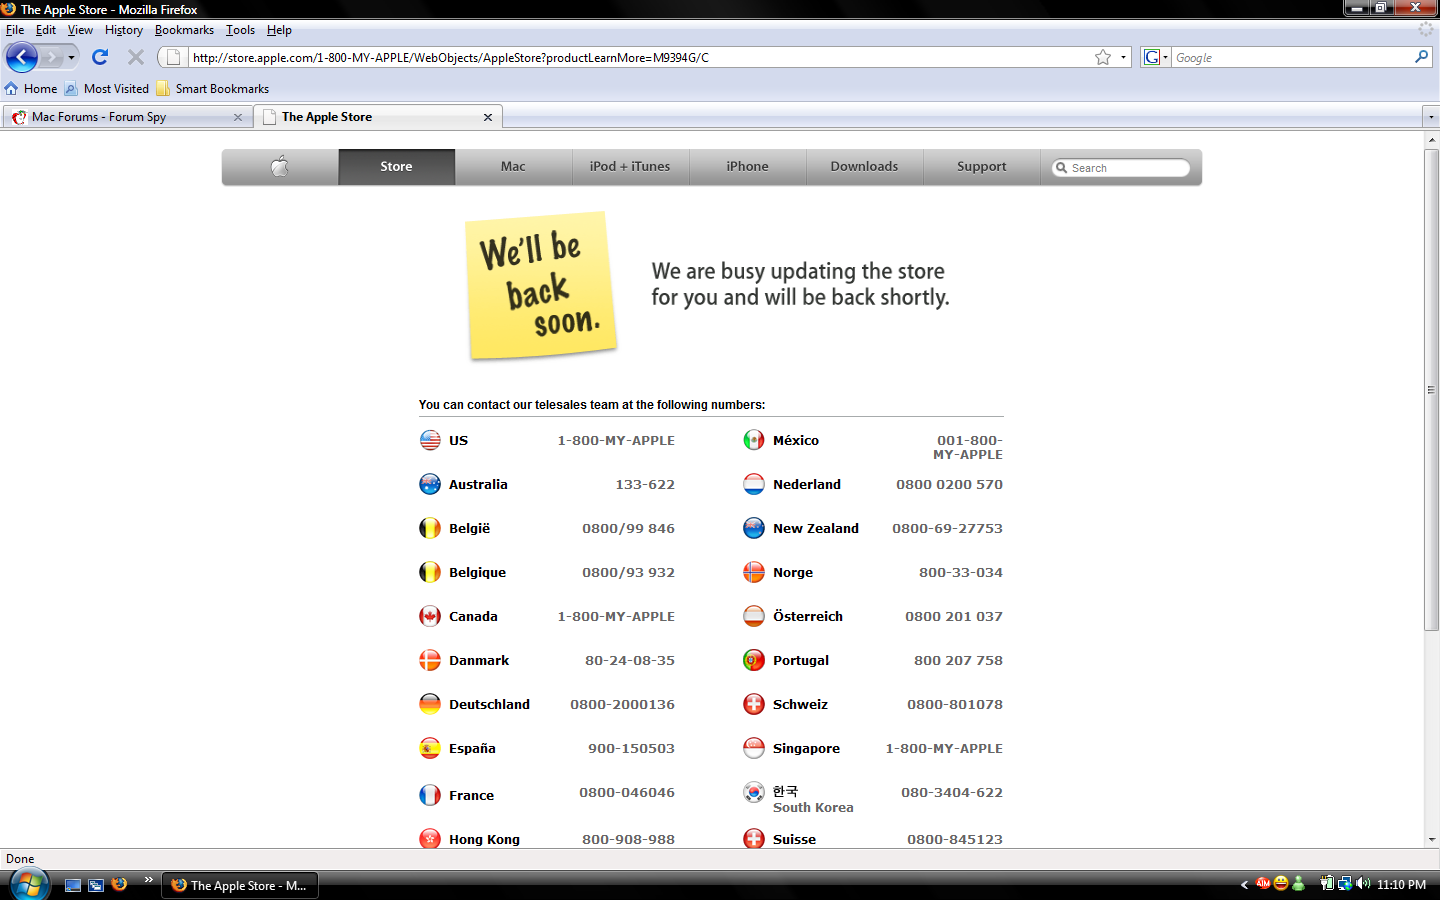Click the Canada flag icon
Screen dimensions: 1440x900
tap(430, 616)
